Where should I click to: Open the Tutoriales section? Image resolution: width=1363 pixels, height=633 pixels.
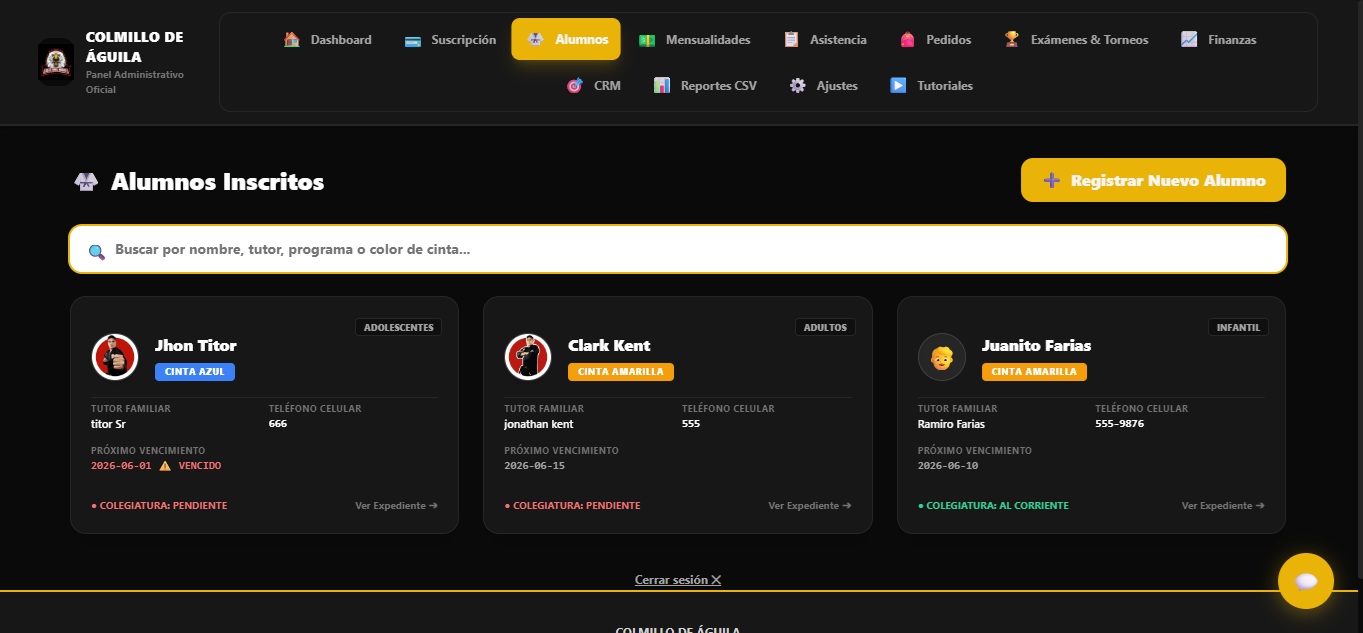pyautogui.click(x=931, y=86)
